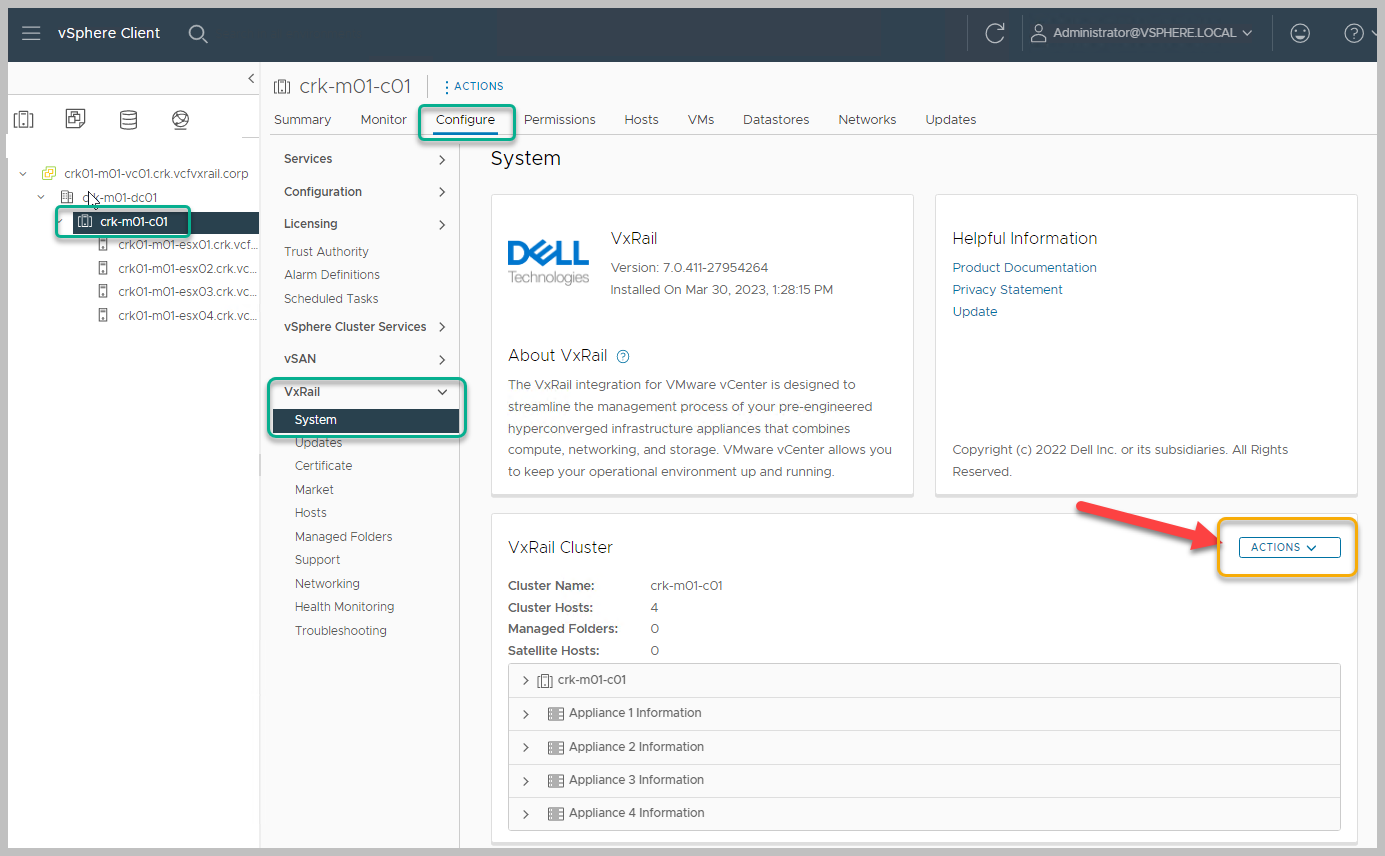Open the Product Documentation link

click(1024, 267)
